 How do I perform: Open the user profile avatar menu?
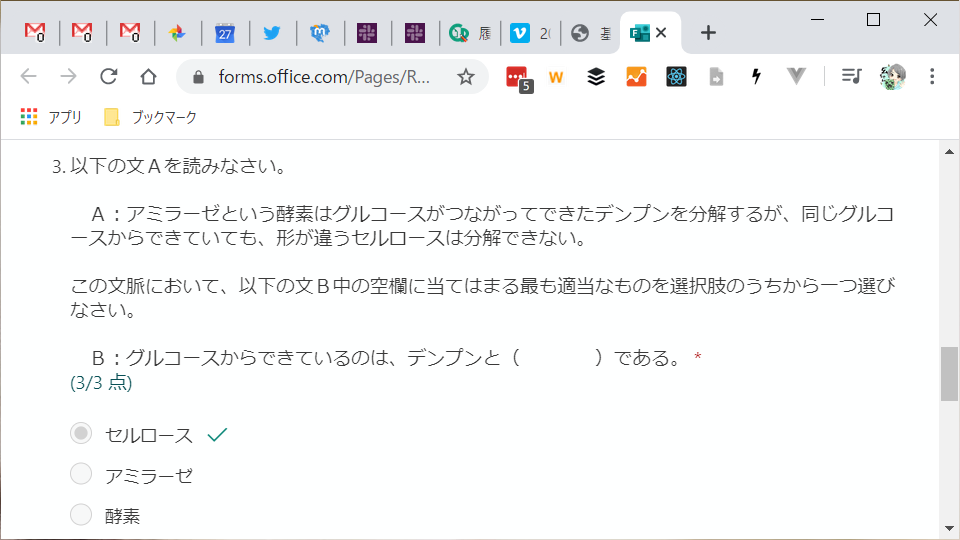point(892,77)
